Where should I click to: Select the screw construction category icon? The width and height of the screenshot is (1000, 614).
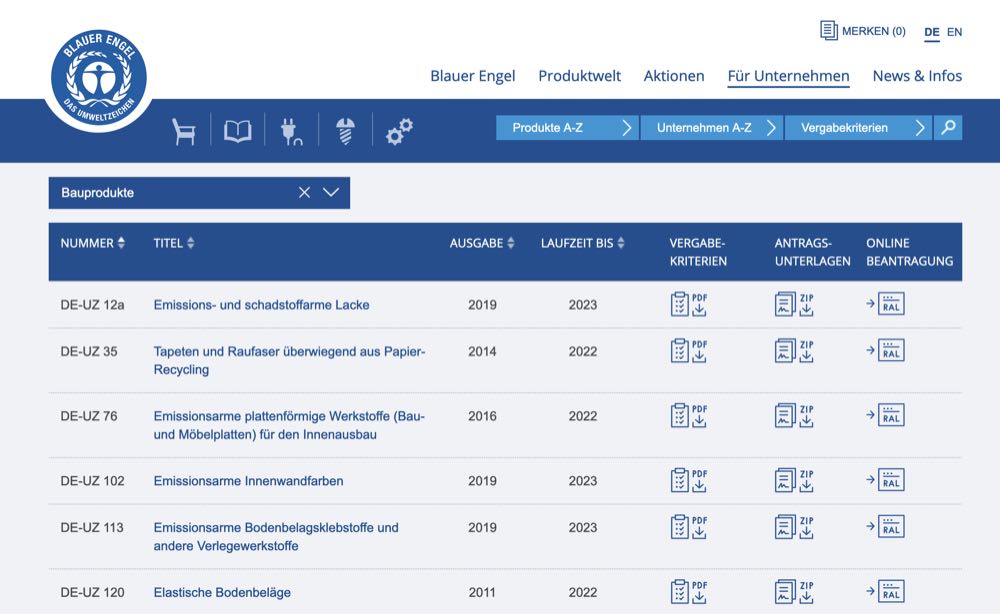coord(345,131)
